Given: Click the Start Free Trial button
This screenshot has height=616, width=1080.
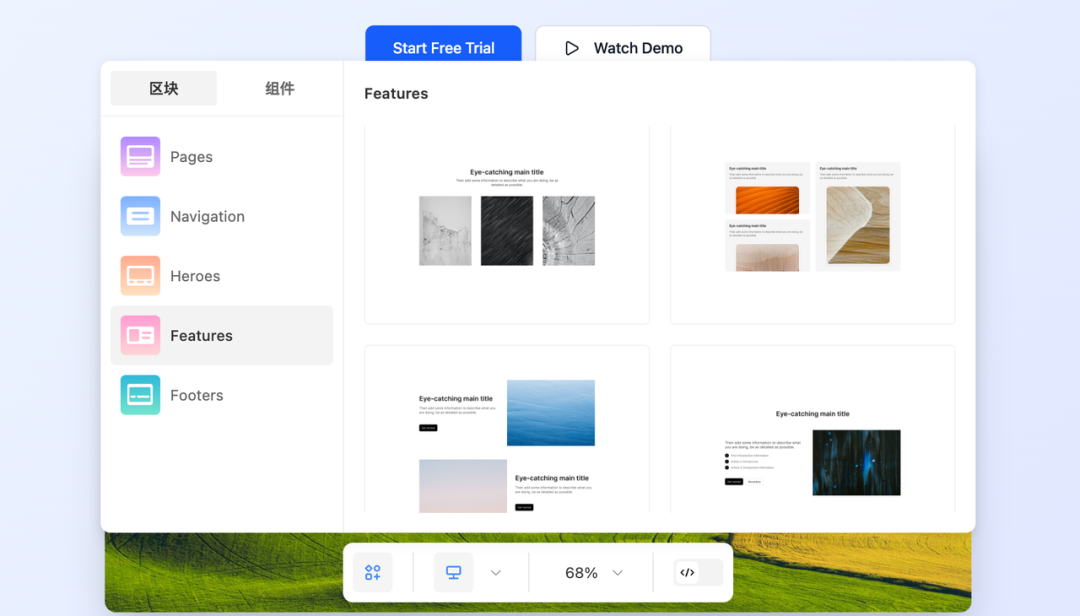Looking at the screenshot, I should [x=444, y=44].
